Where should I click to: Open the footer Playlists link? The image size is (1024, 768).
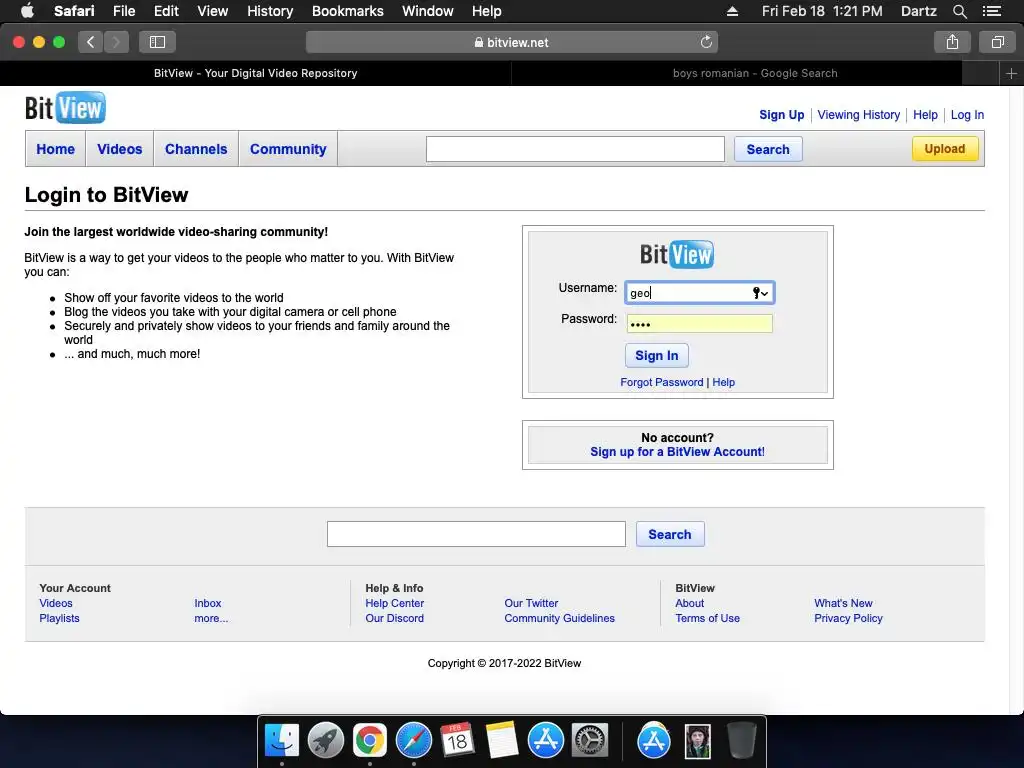59,618
